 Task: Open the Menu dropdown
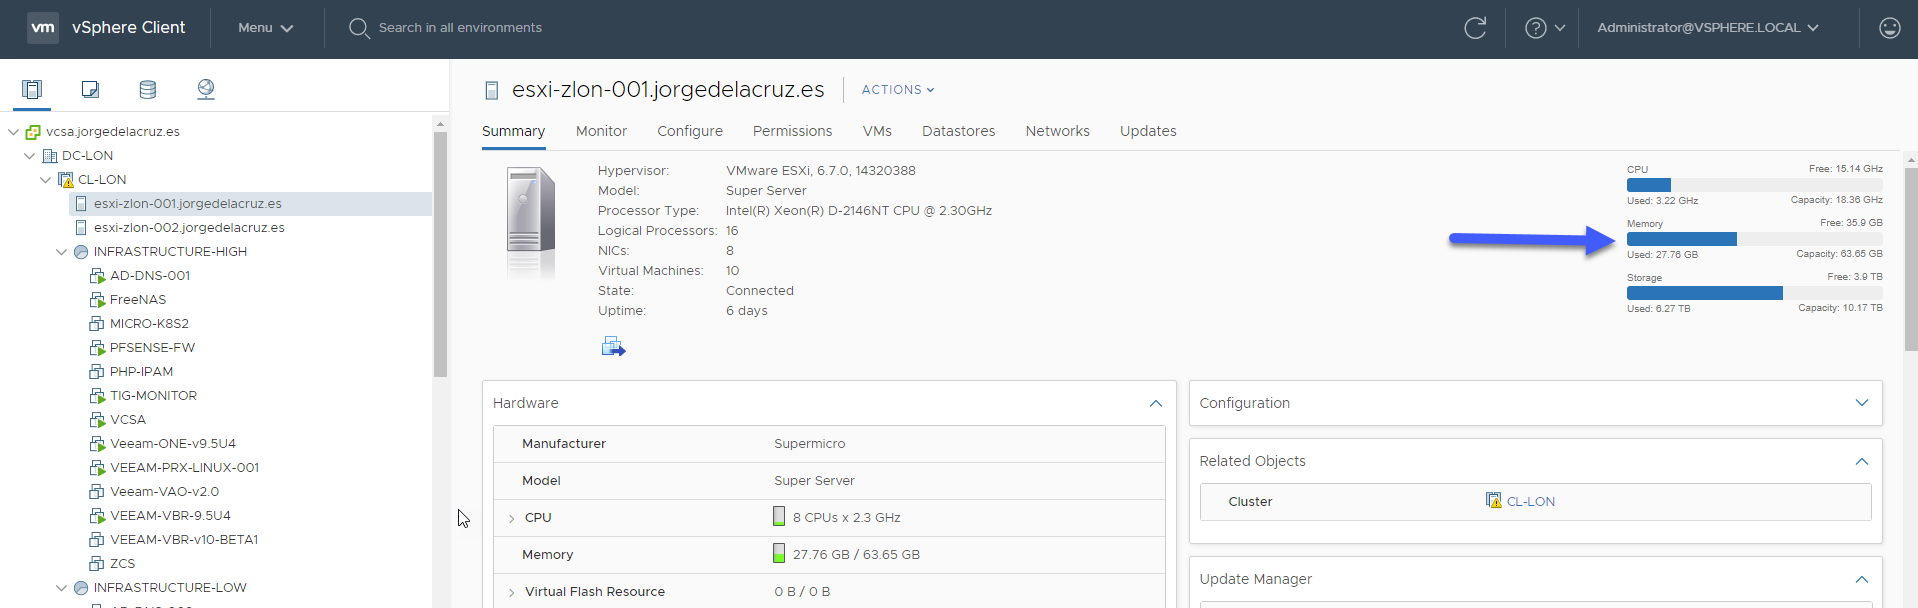[266, 28]
